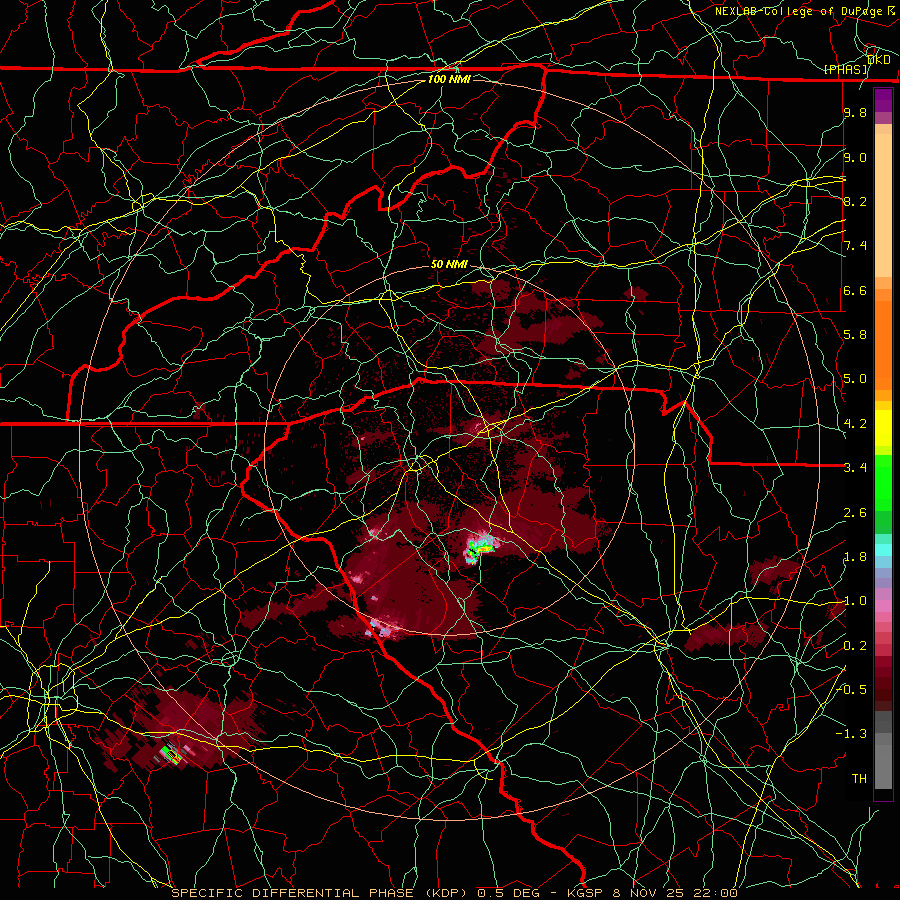
Task: Click the 0.2 value on the scale
Action: click(x=855, y=646)
